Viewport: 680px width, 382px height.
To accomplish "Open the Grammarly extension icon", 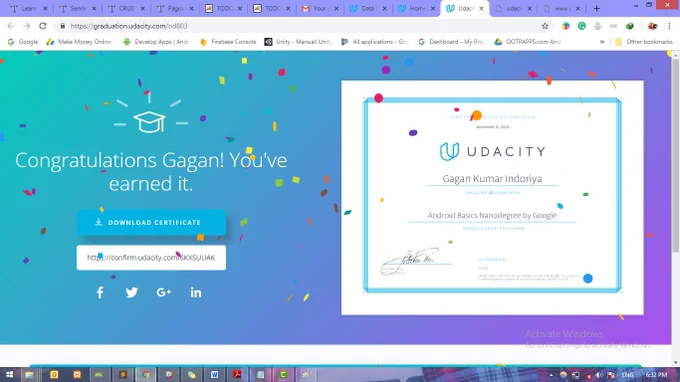I will (x=582, y=26).
